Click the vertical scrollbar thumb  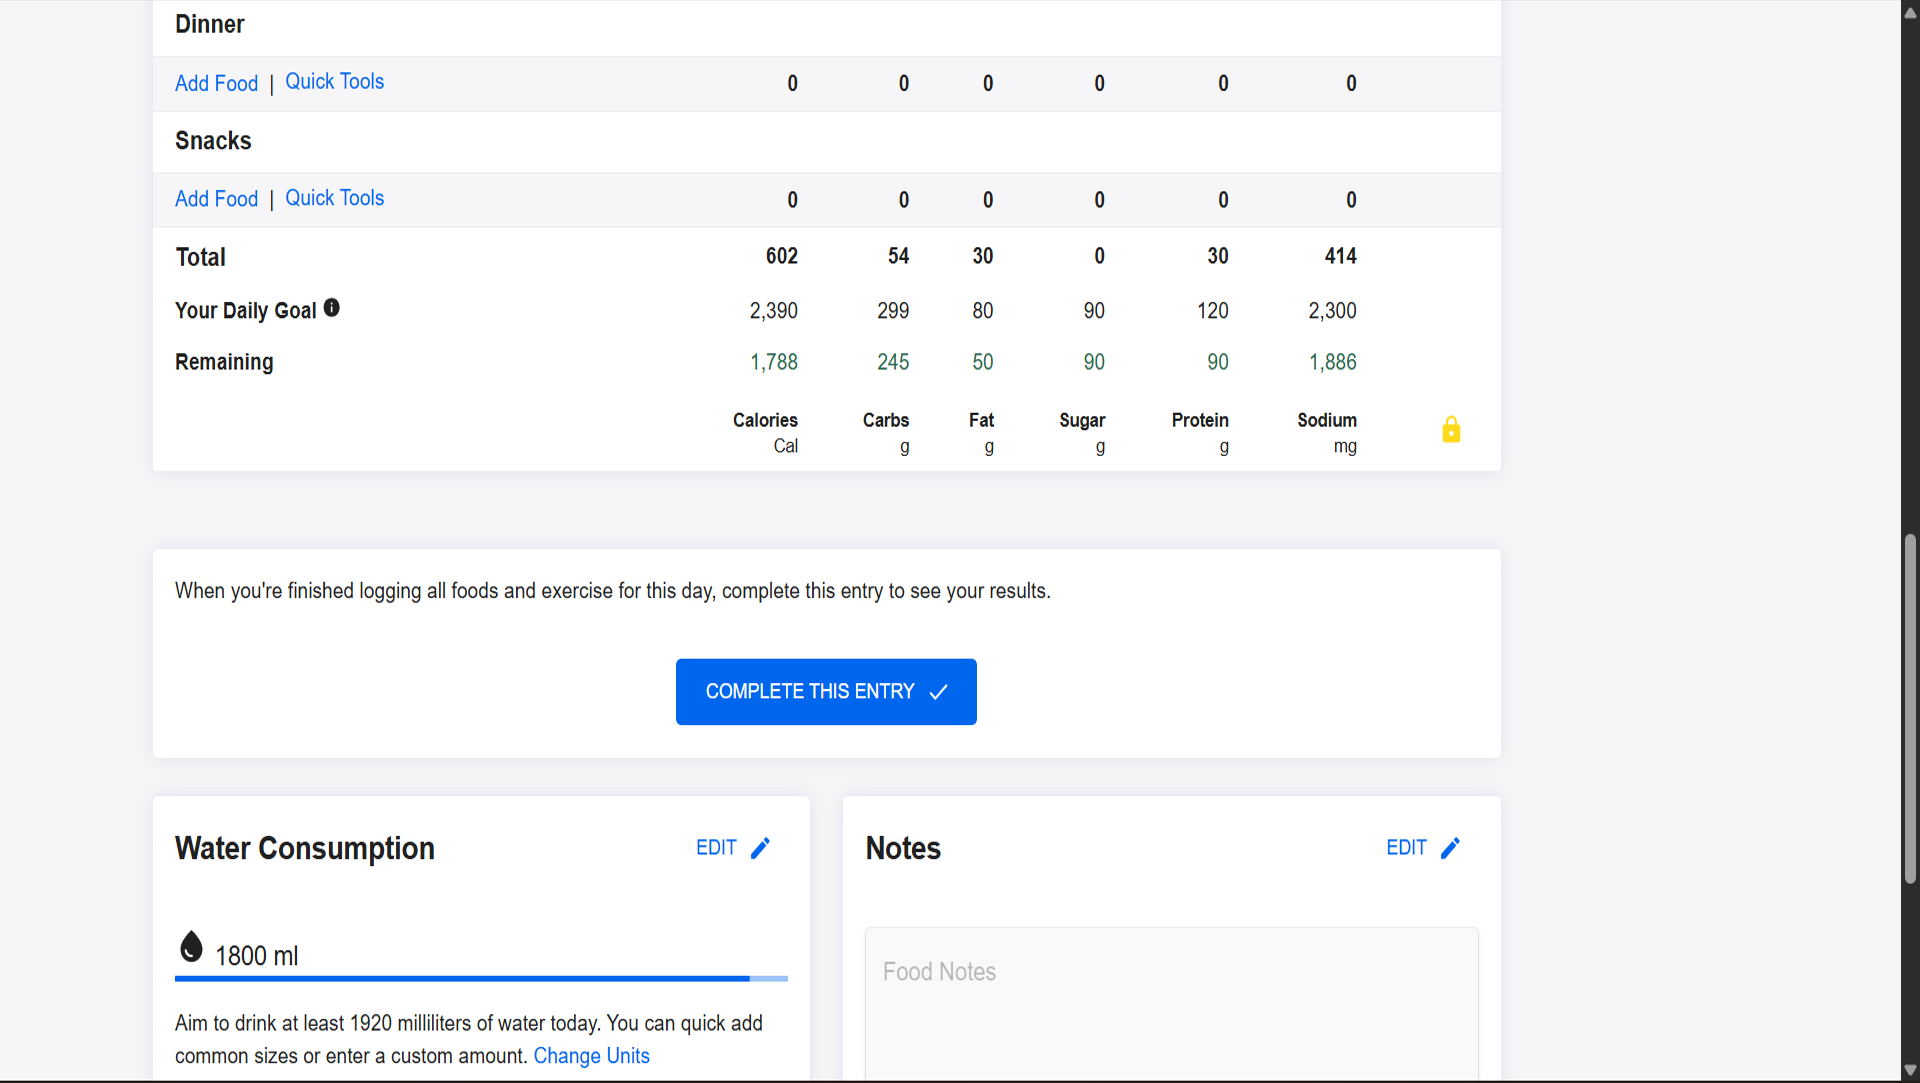click(x=1910, y=710)
